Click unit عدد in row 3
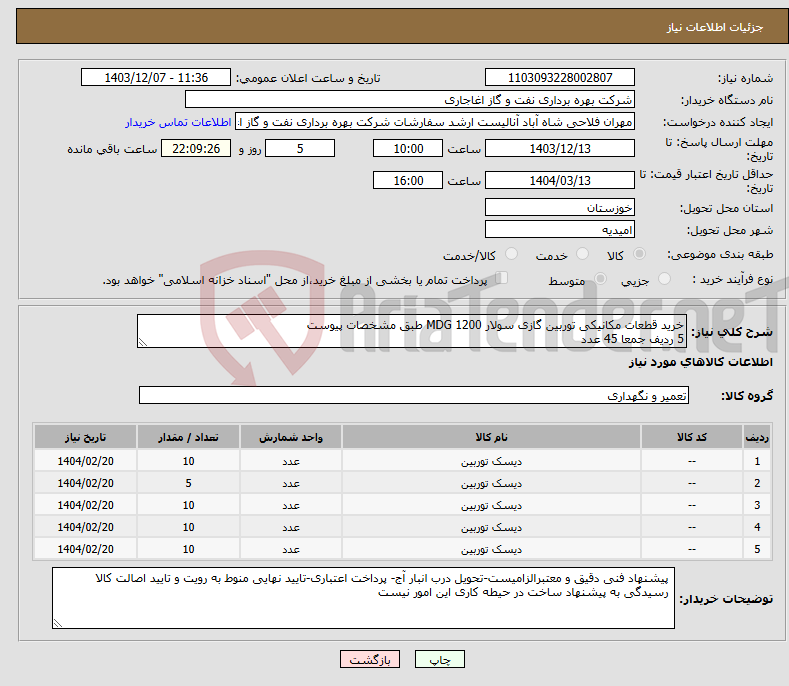Image resolution: width=789 pixels, height=686 pixels. [291, 505]
